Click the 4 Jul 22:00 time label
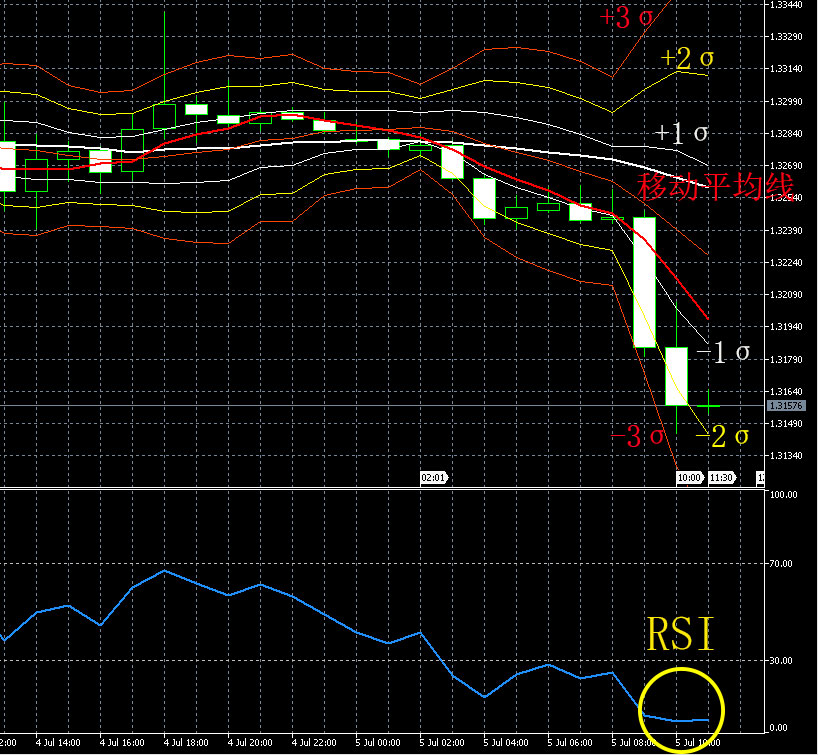Image resolution: width=819 pixels, height=755 pixels. point(314,742)
